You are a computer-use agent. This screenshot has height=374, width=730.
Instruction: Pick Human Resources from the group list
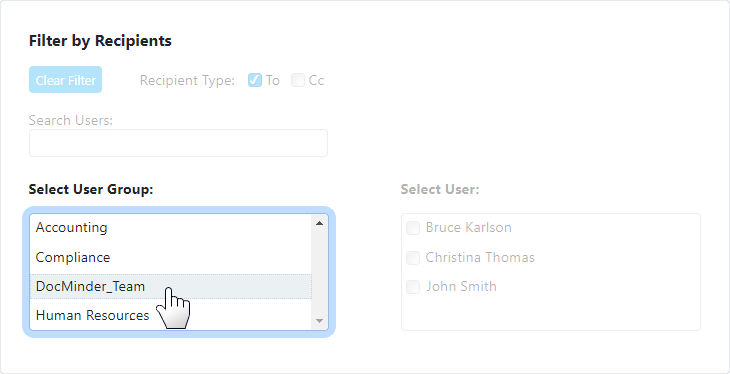tap(171, 315)
